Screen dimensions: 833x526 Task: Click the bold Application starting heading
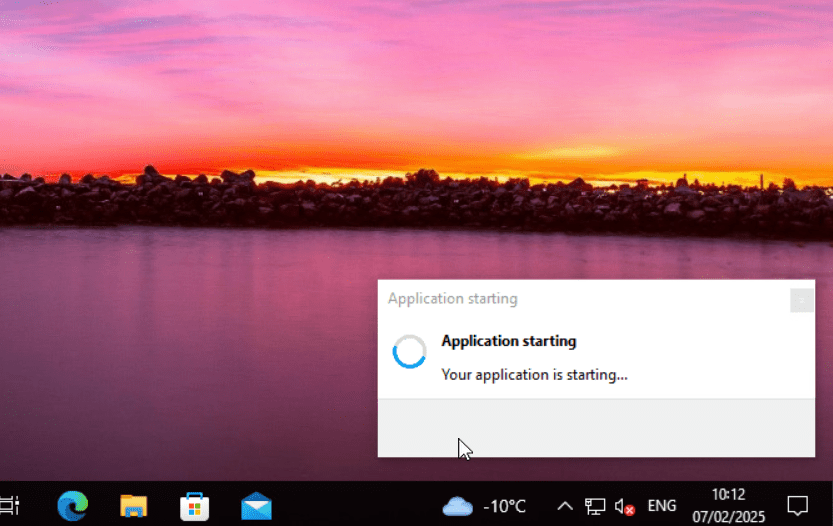[508, 341]
